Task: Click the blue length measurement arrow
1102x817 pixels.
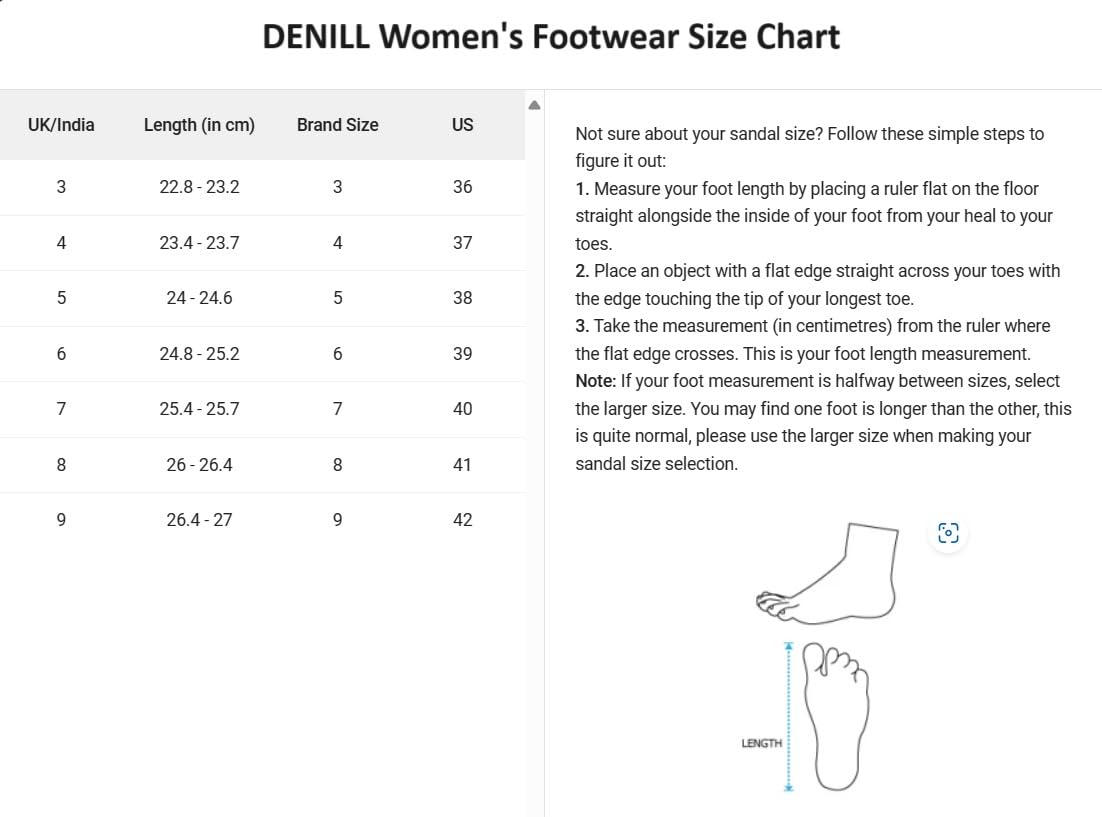Action: point(788,717)
